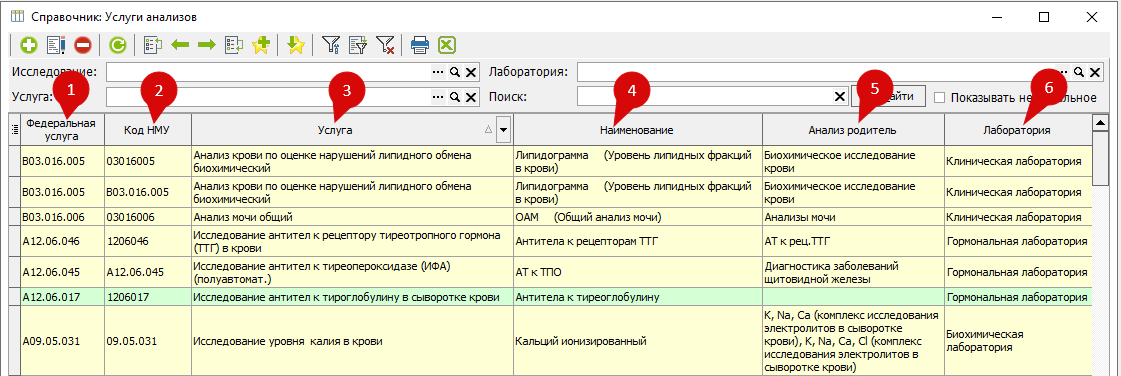Select cell Анализы мочи
Viewport: 1121px width, 376px height.
[x=853, y=216]
